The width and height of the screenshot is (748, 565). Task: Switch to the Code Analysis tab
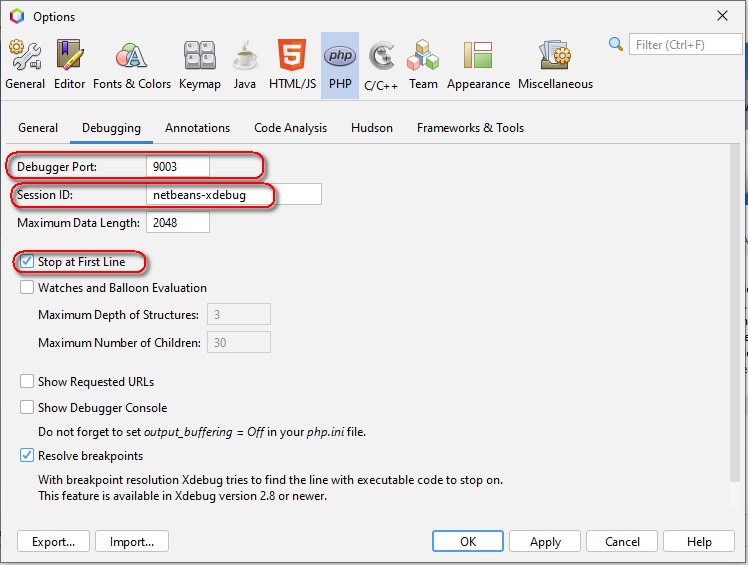(290, 128)
